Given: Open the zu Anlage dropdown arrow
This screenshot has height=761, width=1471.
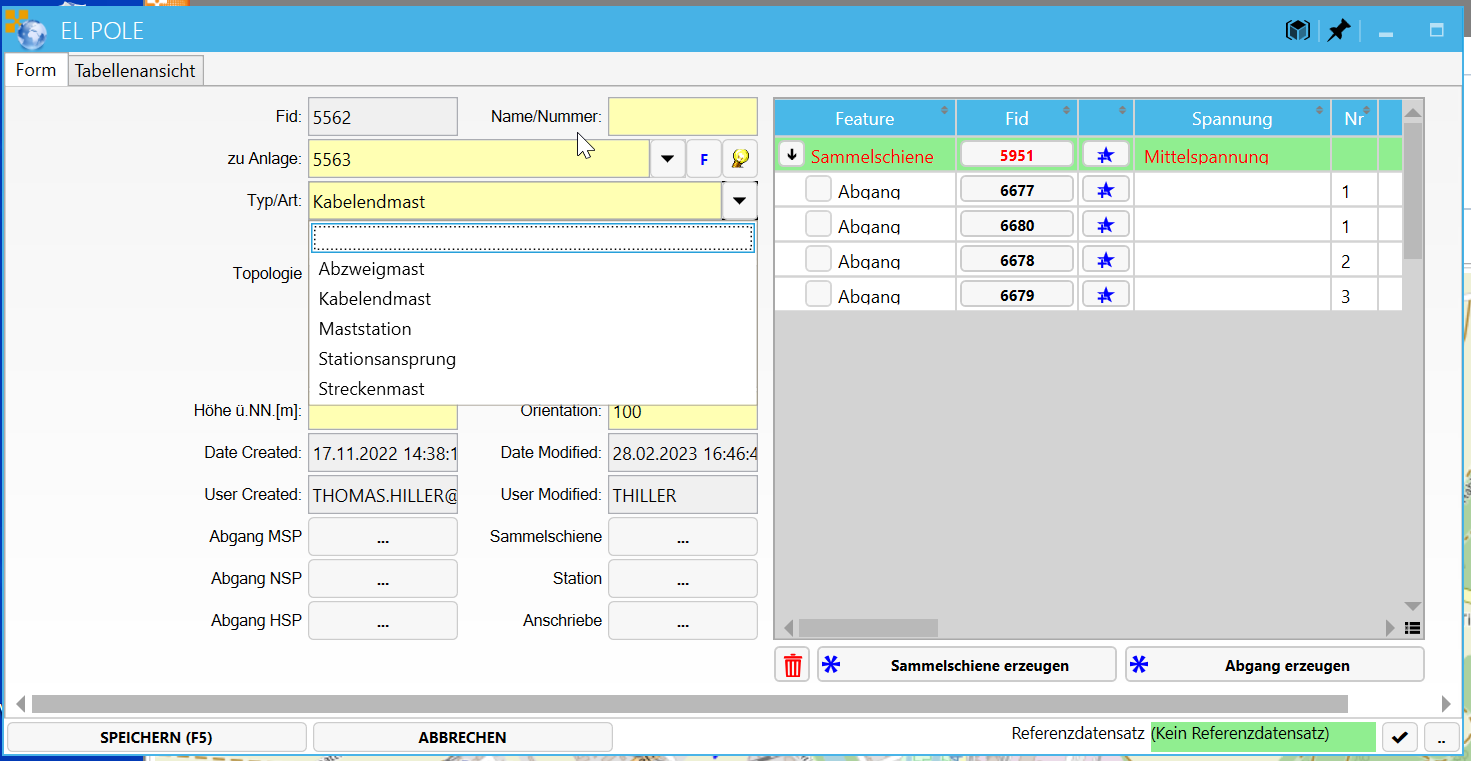Looking at the screenshot, I should (x=668, y=159).
